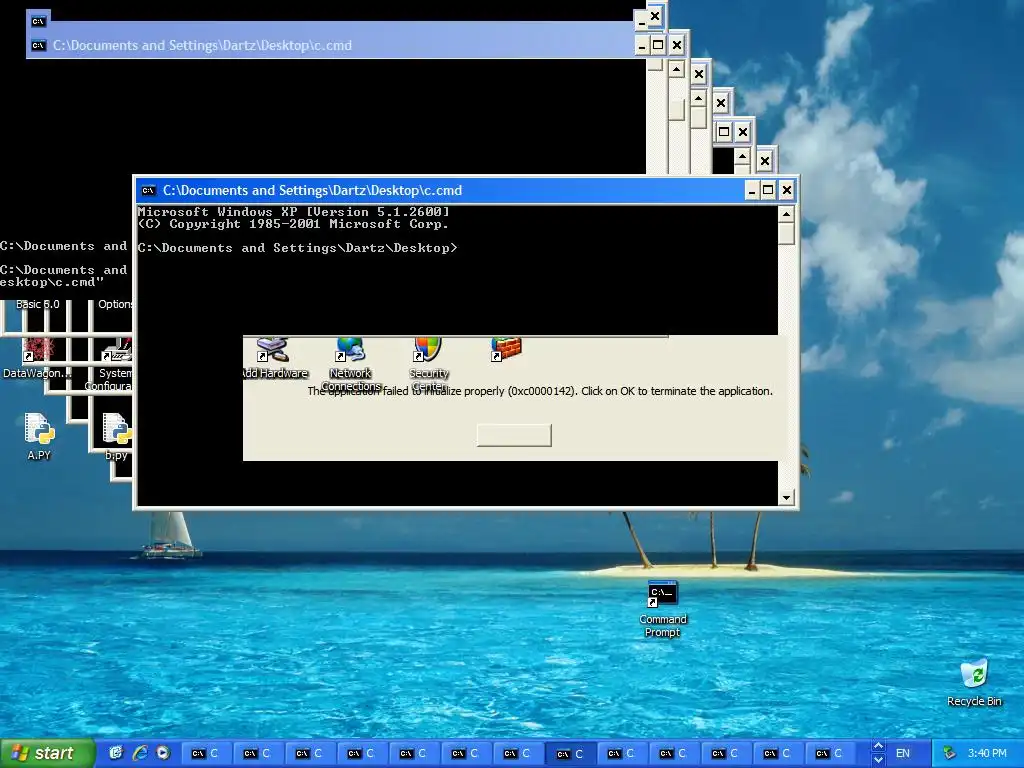The image size is (1024, 768).
Task: Click the front cmd window's scrollbar thumb
Action: pyautogui.click(x=786, y=234)
